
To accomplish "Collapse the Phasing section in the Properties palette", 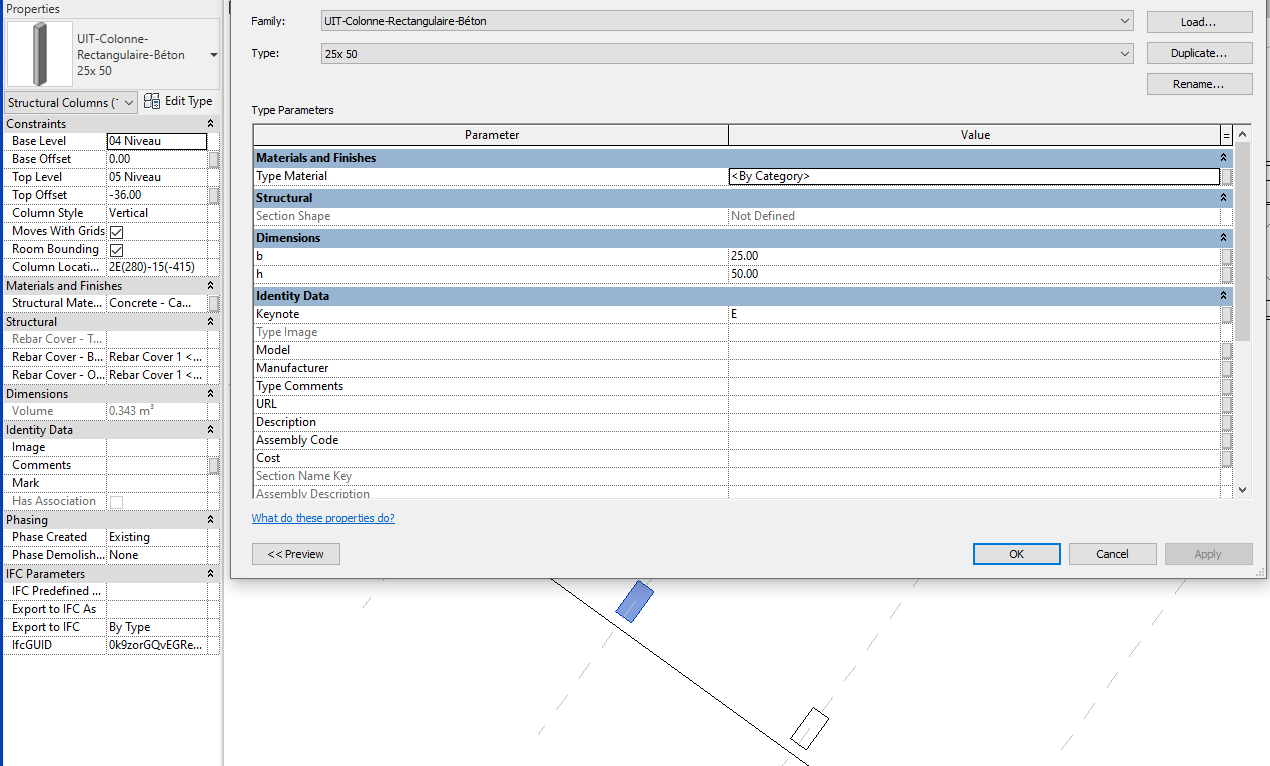I will tap(210, 519).
